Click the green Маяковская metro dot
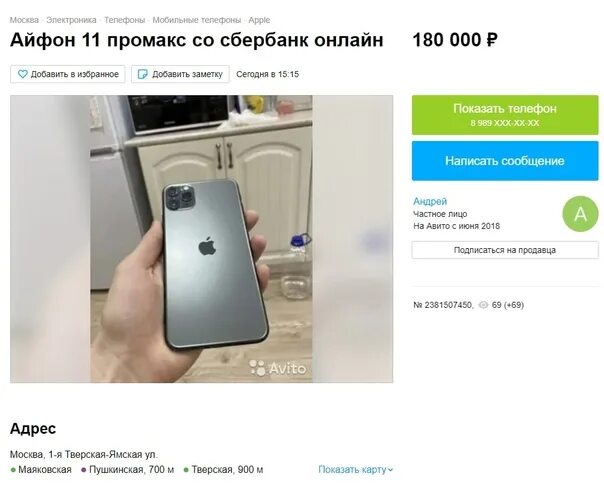The image size is (604, 497). 13,470
